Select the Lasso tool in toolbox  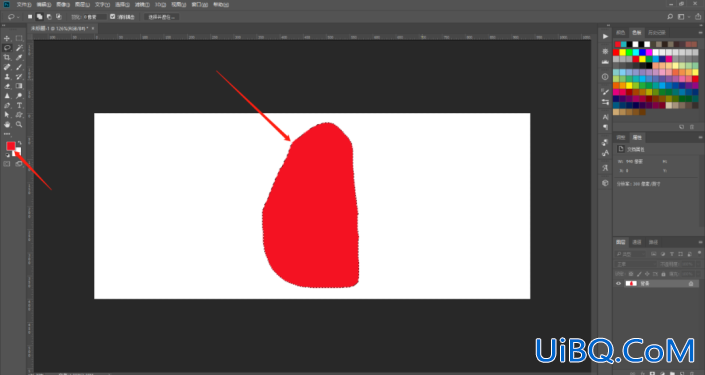(x=7, y=48)
